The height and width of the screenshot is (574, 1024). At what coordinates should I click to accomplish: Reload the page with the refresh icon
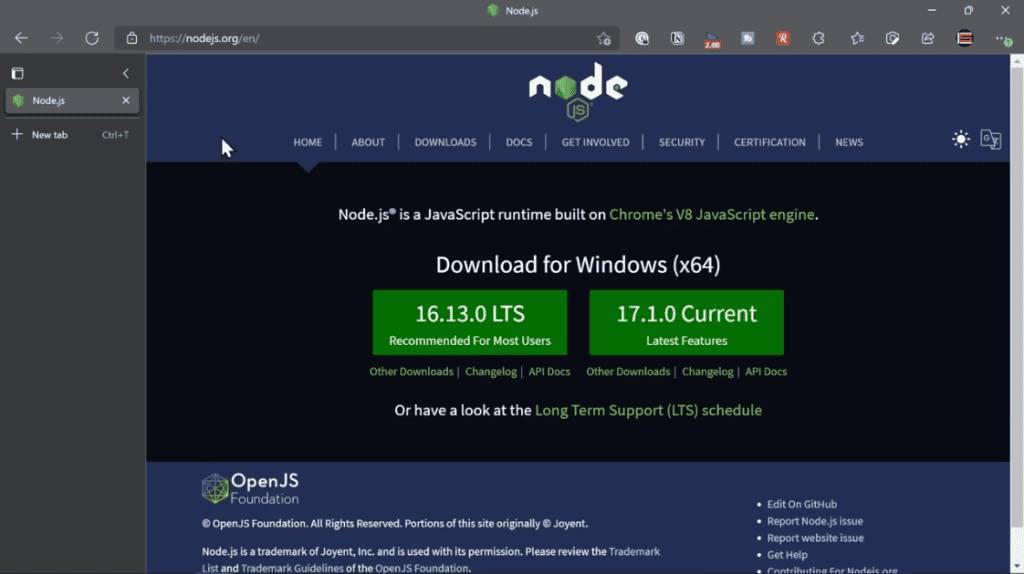[92, 38]
